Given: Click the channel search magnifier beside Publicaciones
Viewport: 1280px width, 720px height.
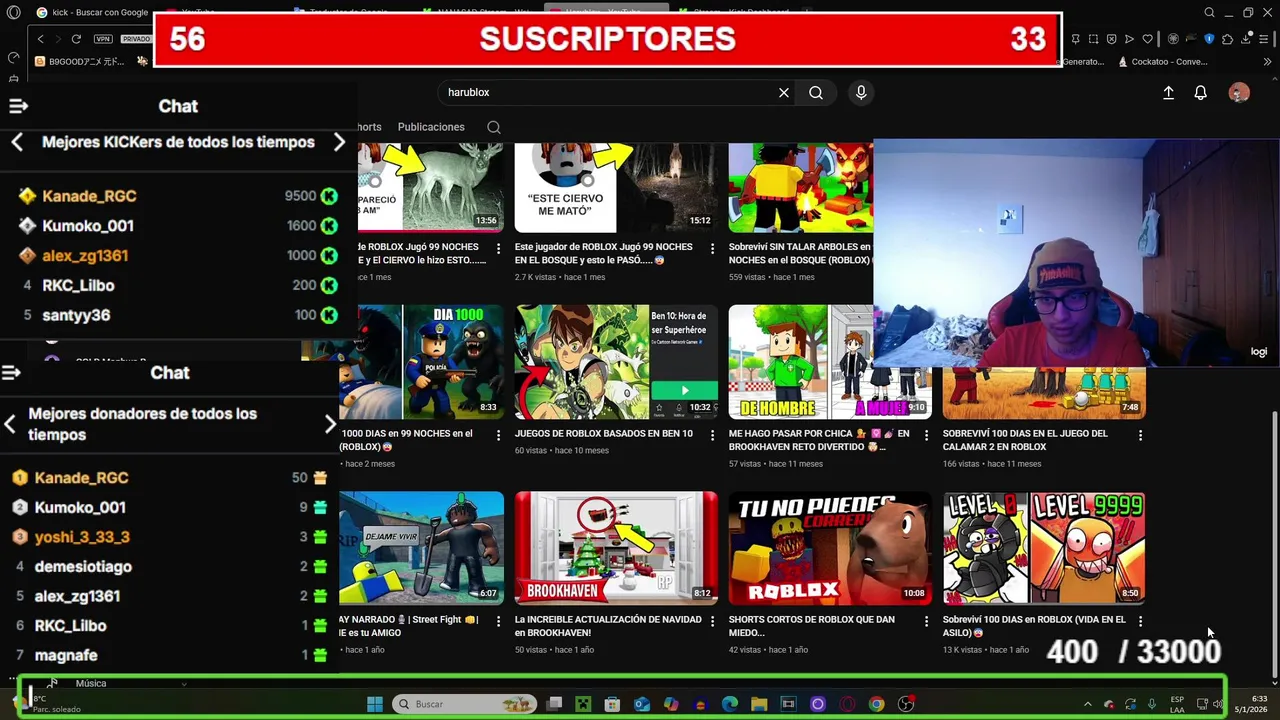Looking at the screenshot, I should pyautogui.click(x=493, y=127).
